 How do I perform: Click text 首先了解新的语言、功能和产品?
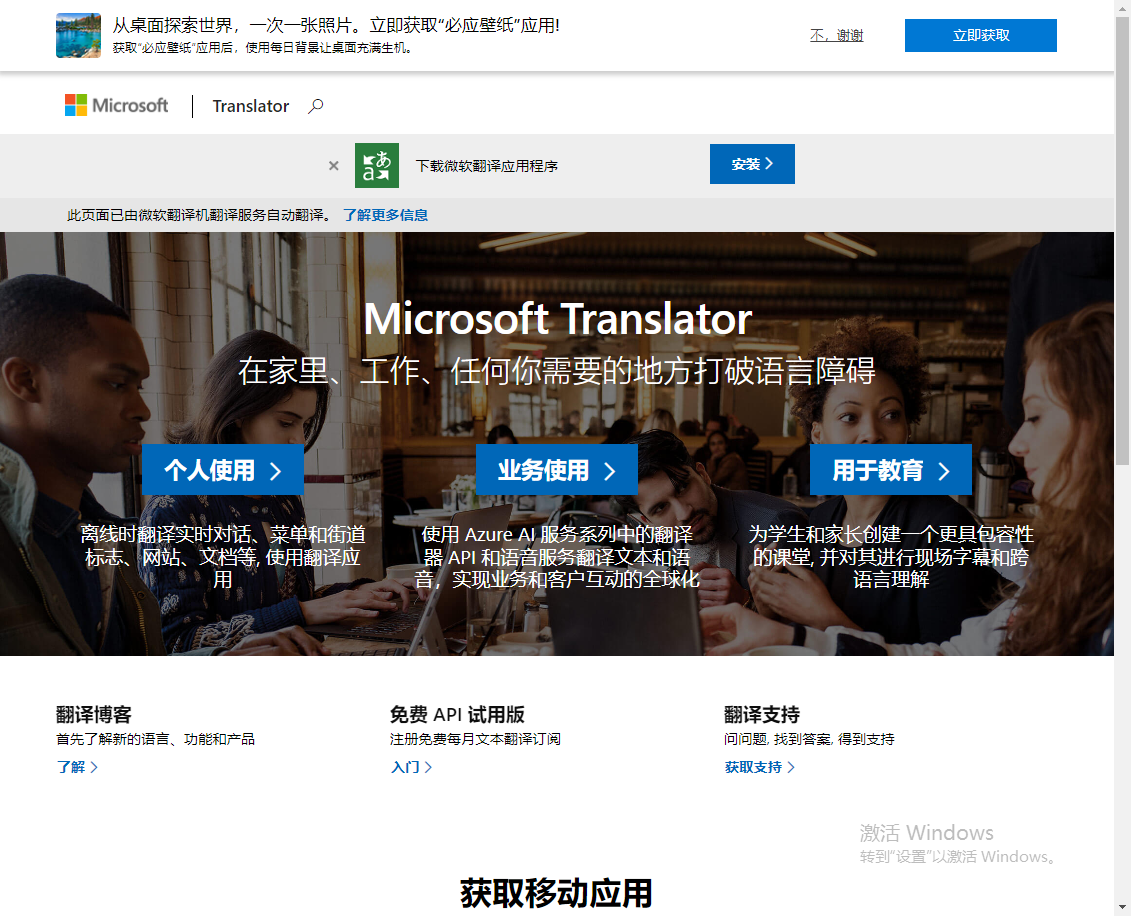[x=156, y=739]
